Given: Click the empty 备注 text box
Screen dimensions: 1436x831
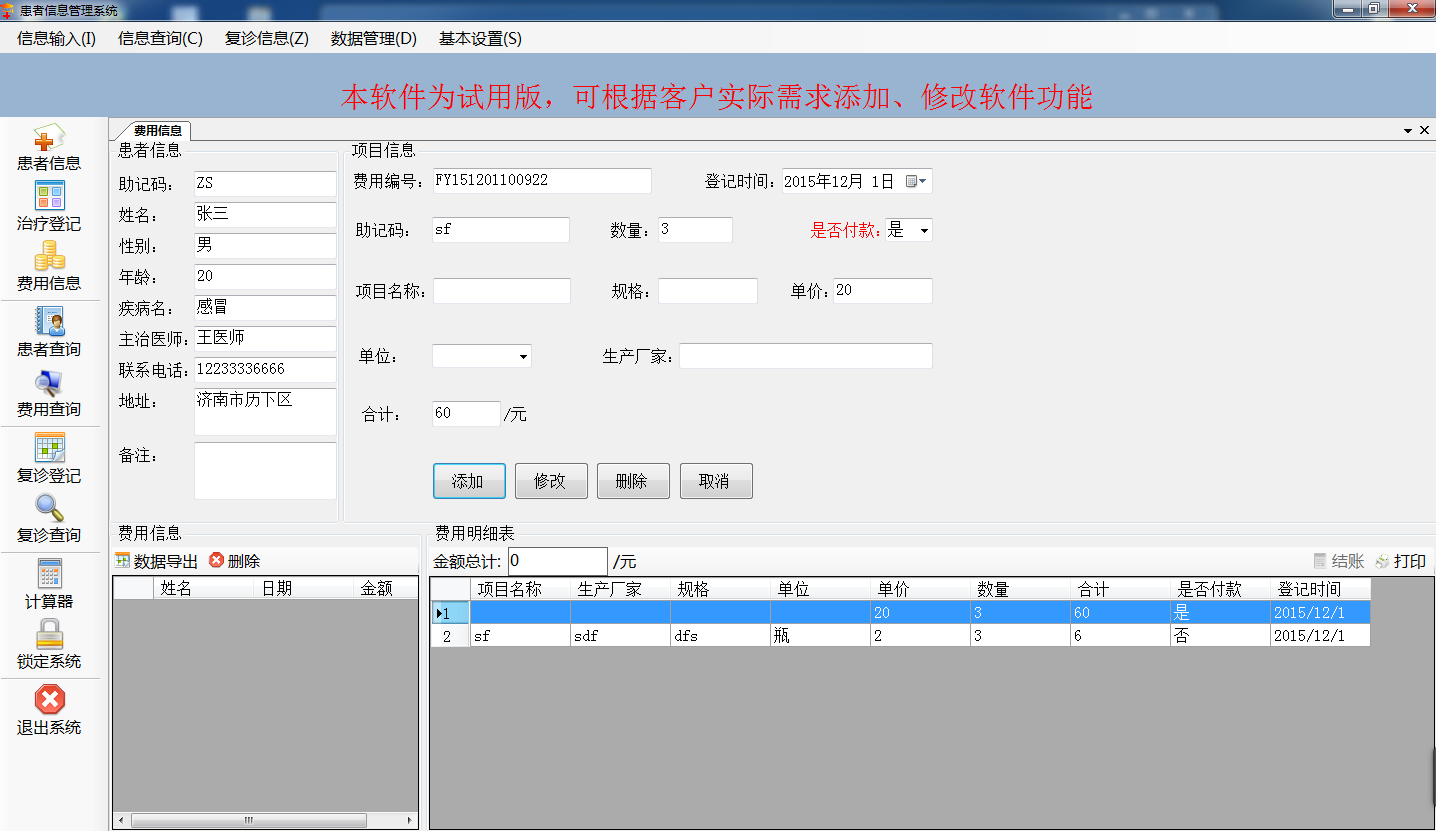Looking at the screenshot, I should point(265,470).
